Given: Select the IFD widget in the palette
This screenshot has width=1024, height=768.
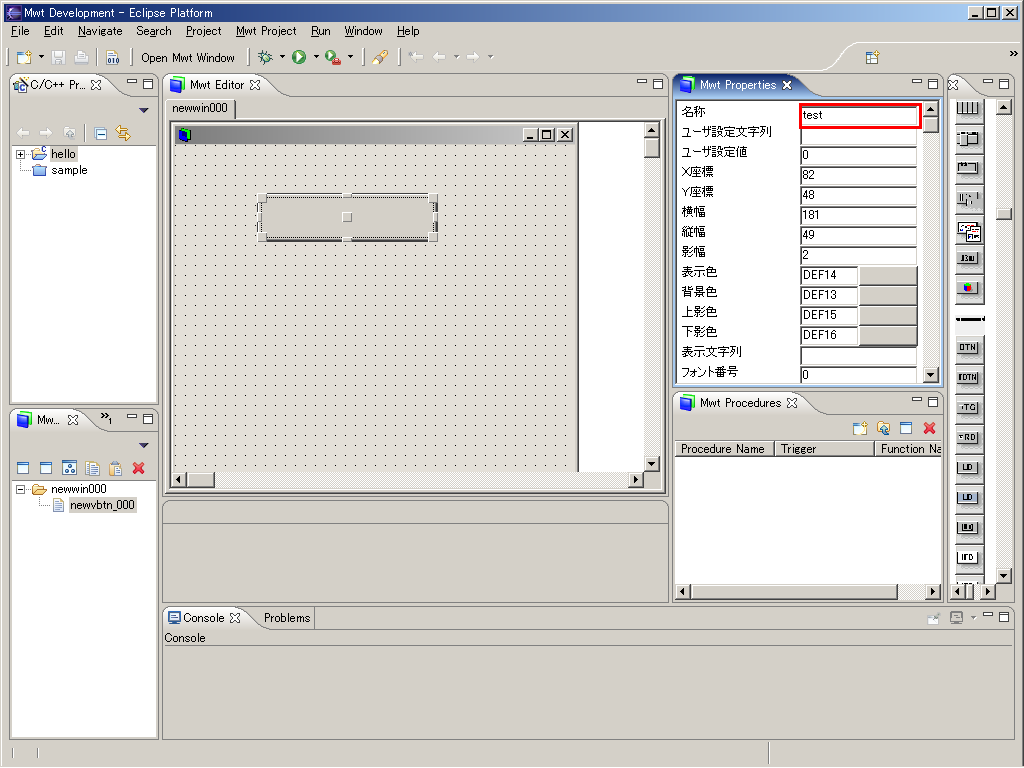Looking at the screenshot, I should (967, 557).
